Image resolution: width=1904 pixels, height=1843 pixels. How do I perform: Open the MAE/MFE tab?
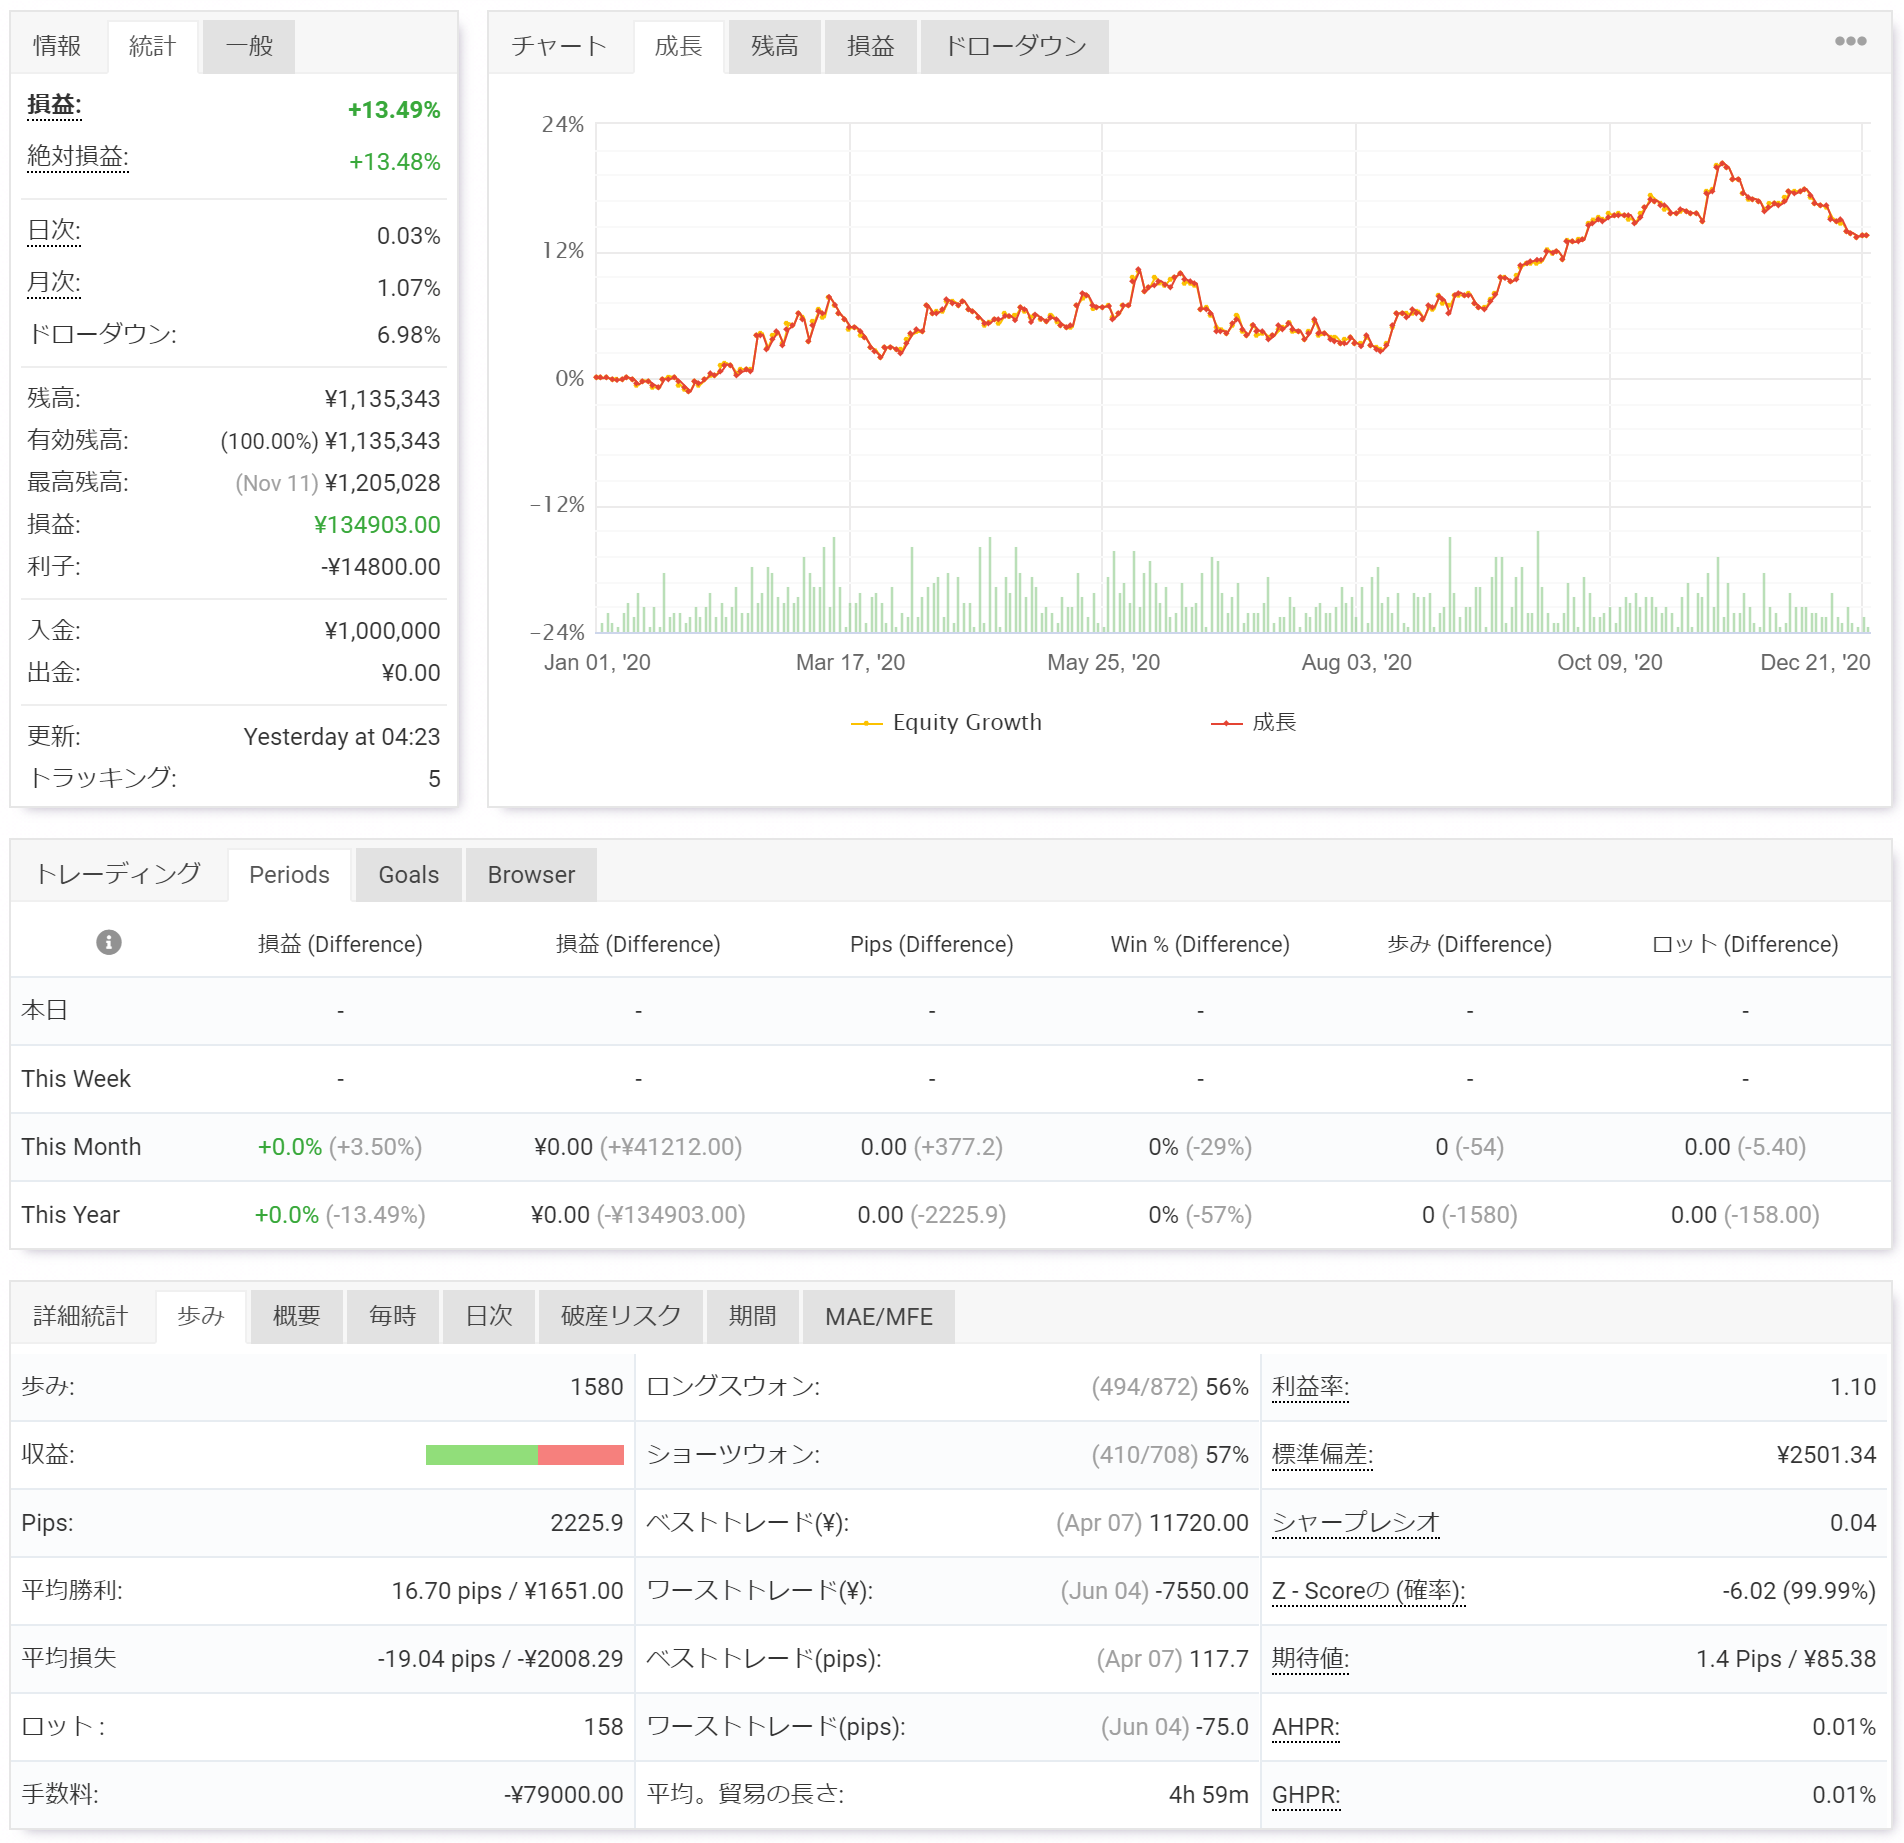coord(879,1316)
